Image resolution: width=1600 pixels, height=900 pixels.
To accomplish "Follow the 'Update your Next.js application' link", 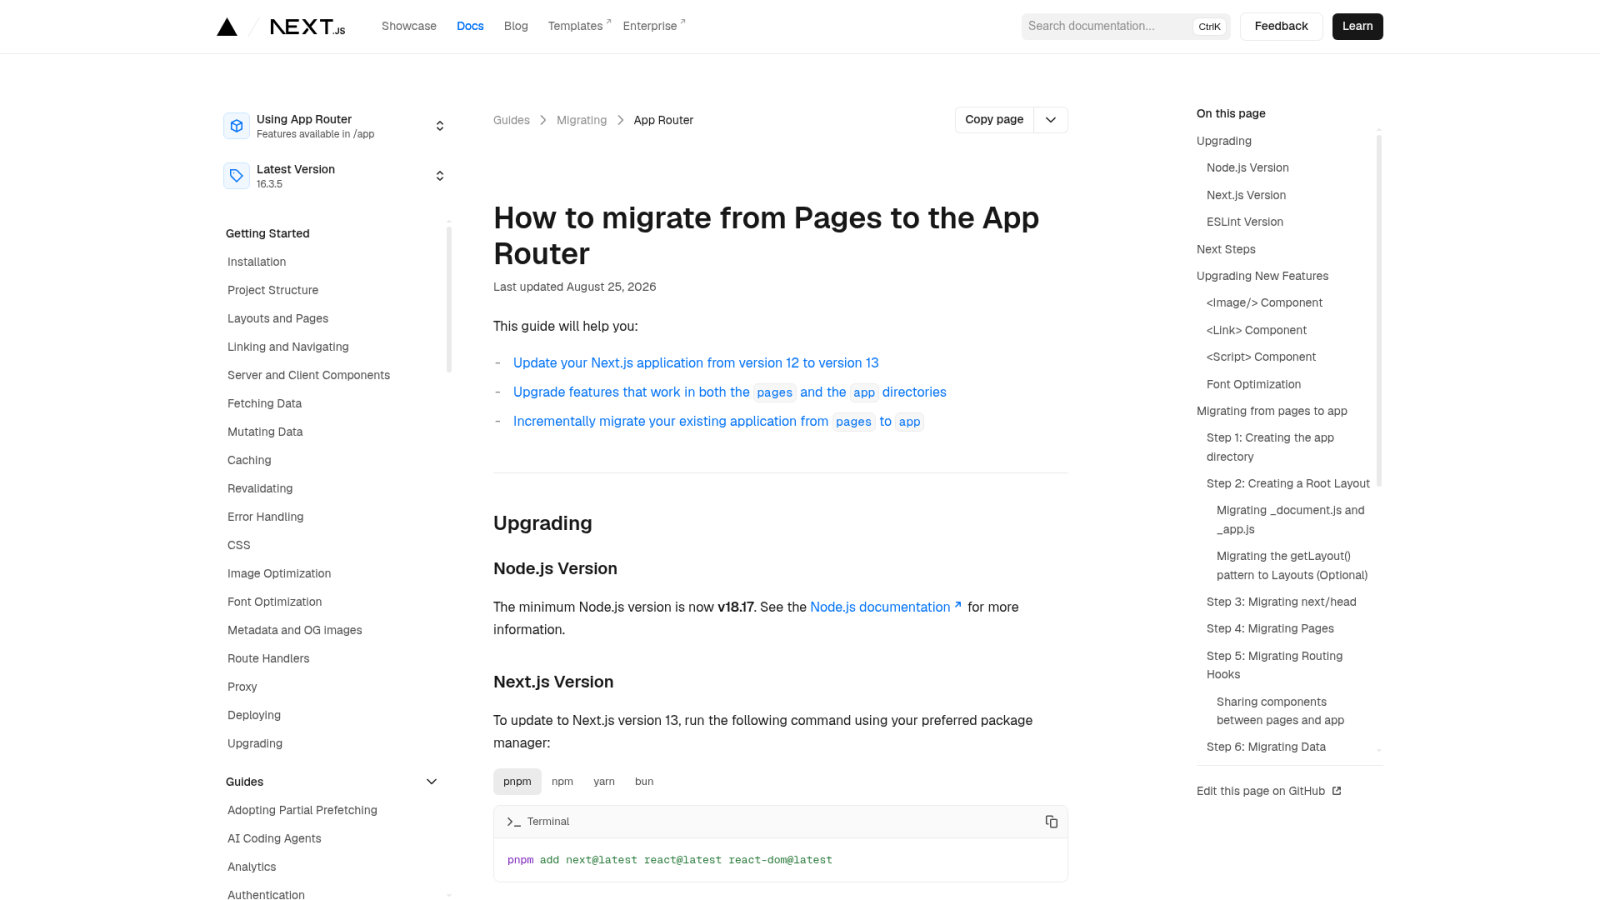I will [696, 363].
